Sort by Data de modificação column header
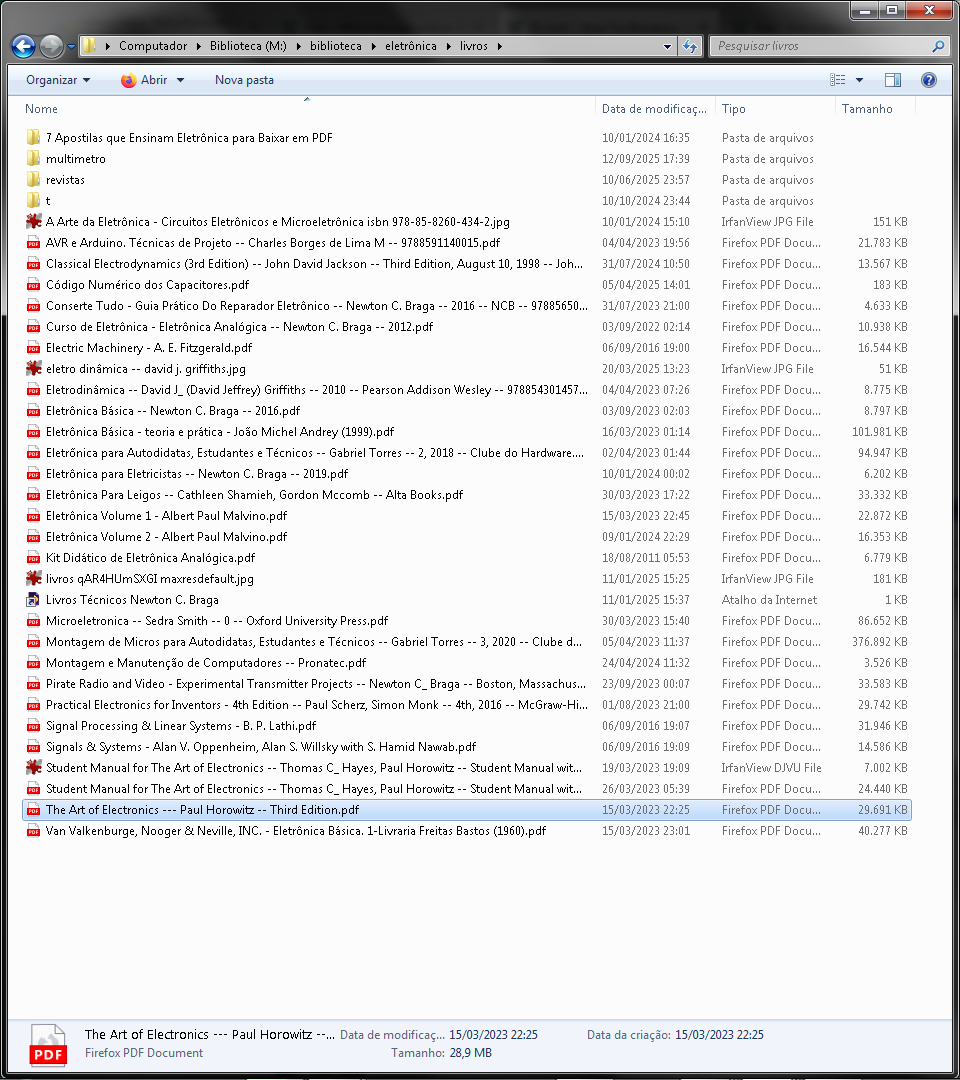The image size is (960, 1080). point(654,109)
